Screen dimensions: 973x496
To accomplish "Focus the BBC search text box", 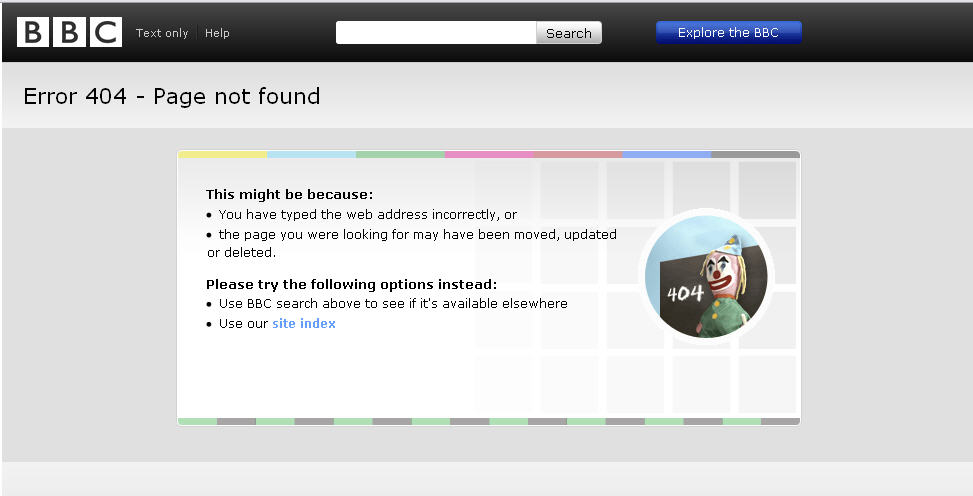I will (x=436, y=33).
